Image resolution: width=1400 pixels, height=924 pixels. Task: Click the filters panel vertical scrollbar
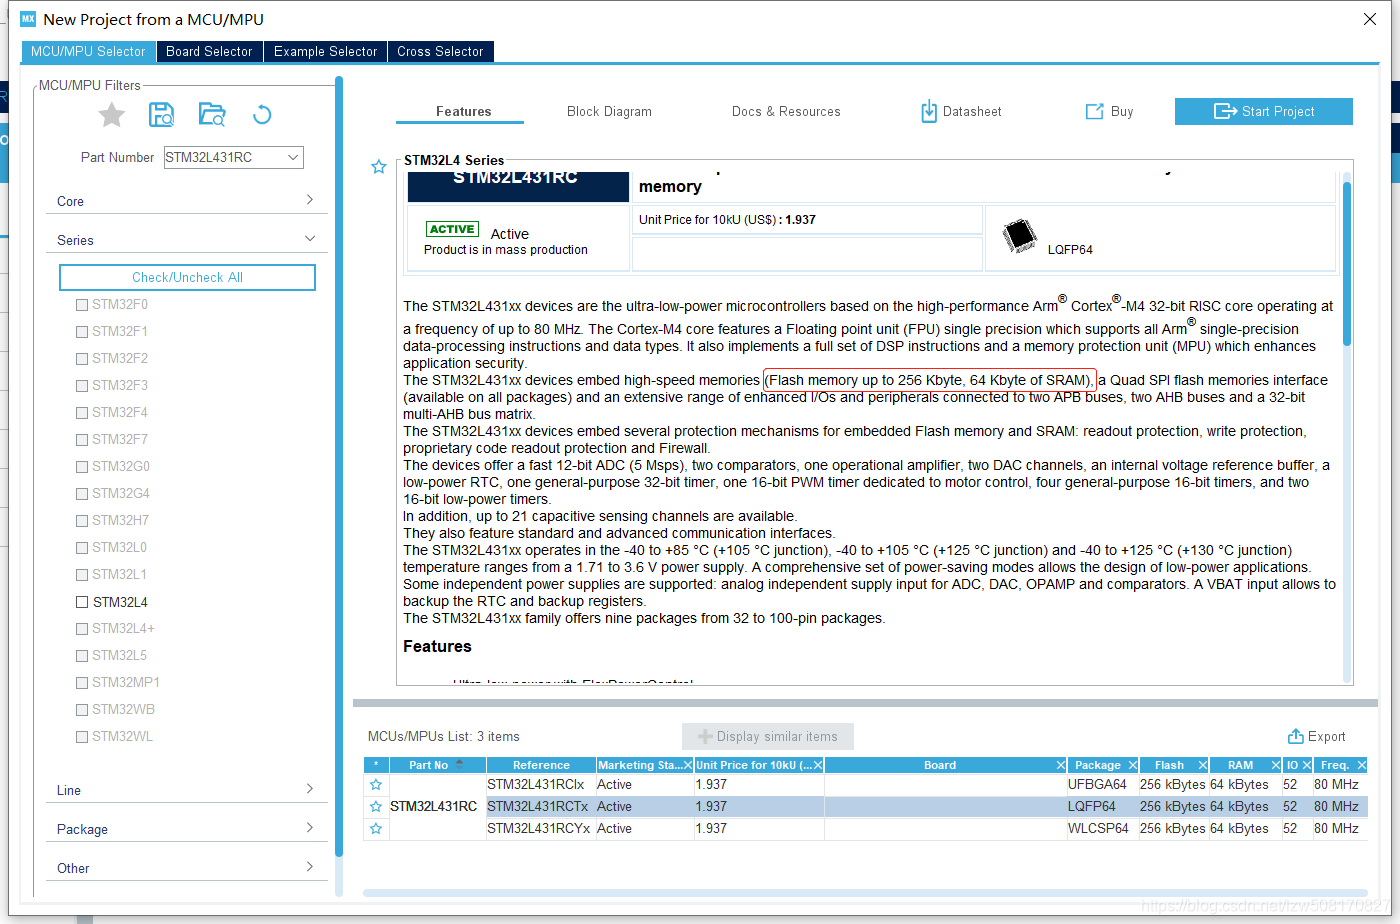[x=339, y=465]
